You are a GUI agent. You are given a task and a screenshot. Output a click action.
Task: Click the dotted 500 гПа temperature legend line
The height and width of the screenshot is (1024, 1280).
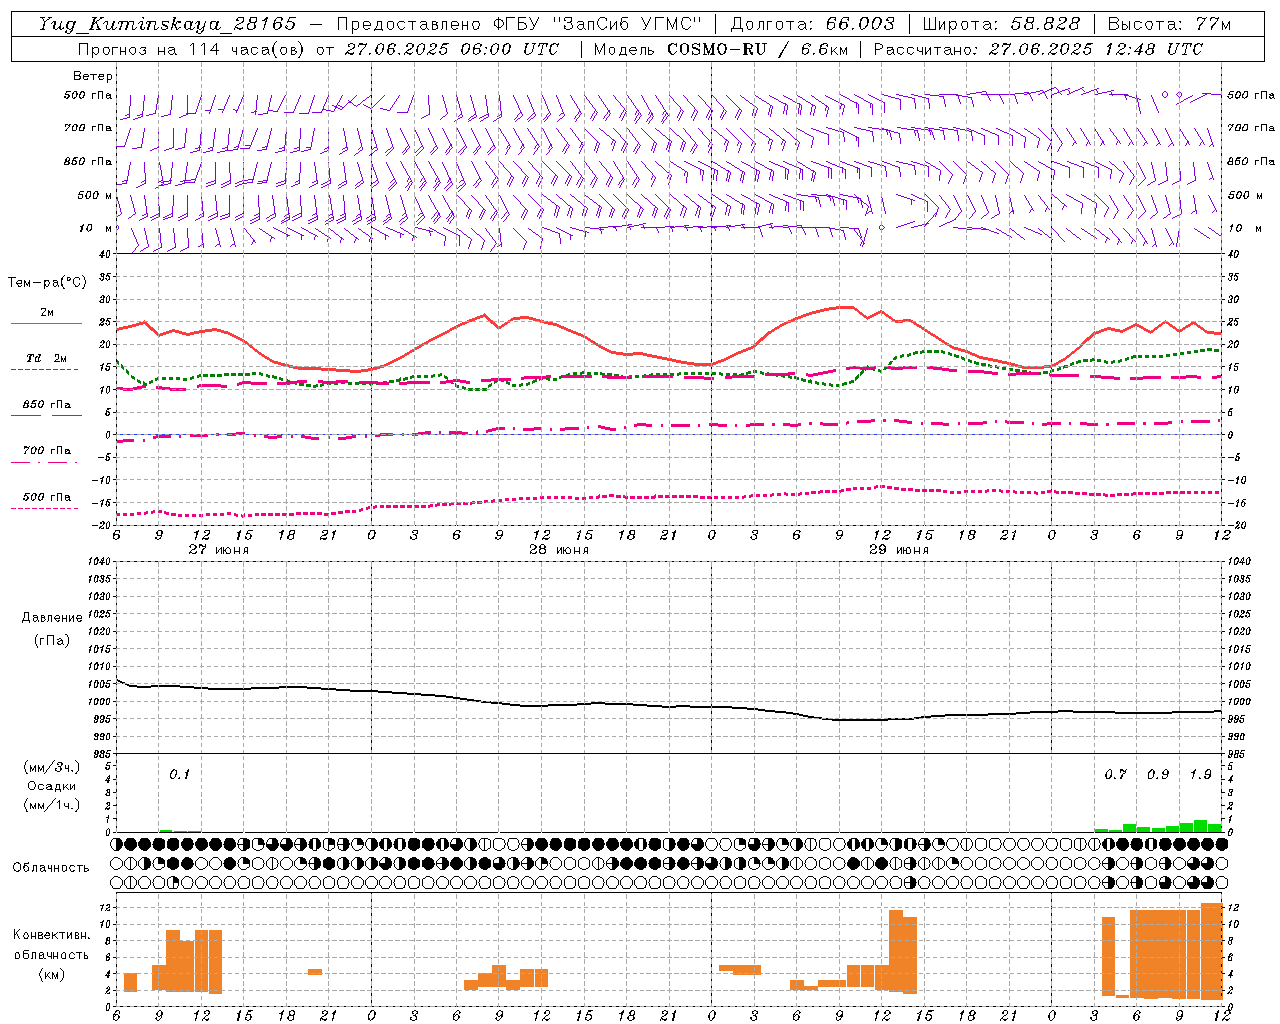46,508
